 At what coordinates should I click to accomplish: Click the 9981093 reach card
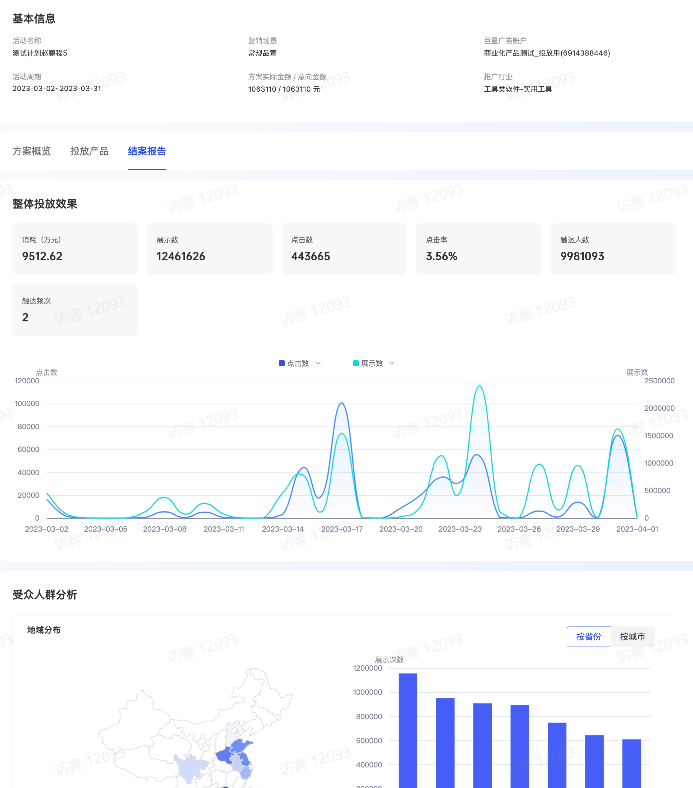(x=614, y=249)
